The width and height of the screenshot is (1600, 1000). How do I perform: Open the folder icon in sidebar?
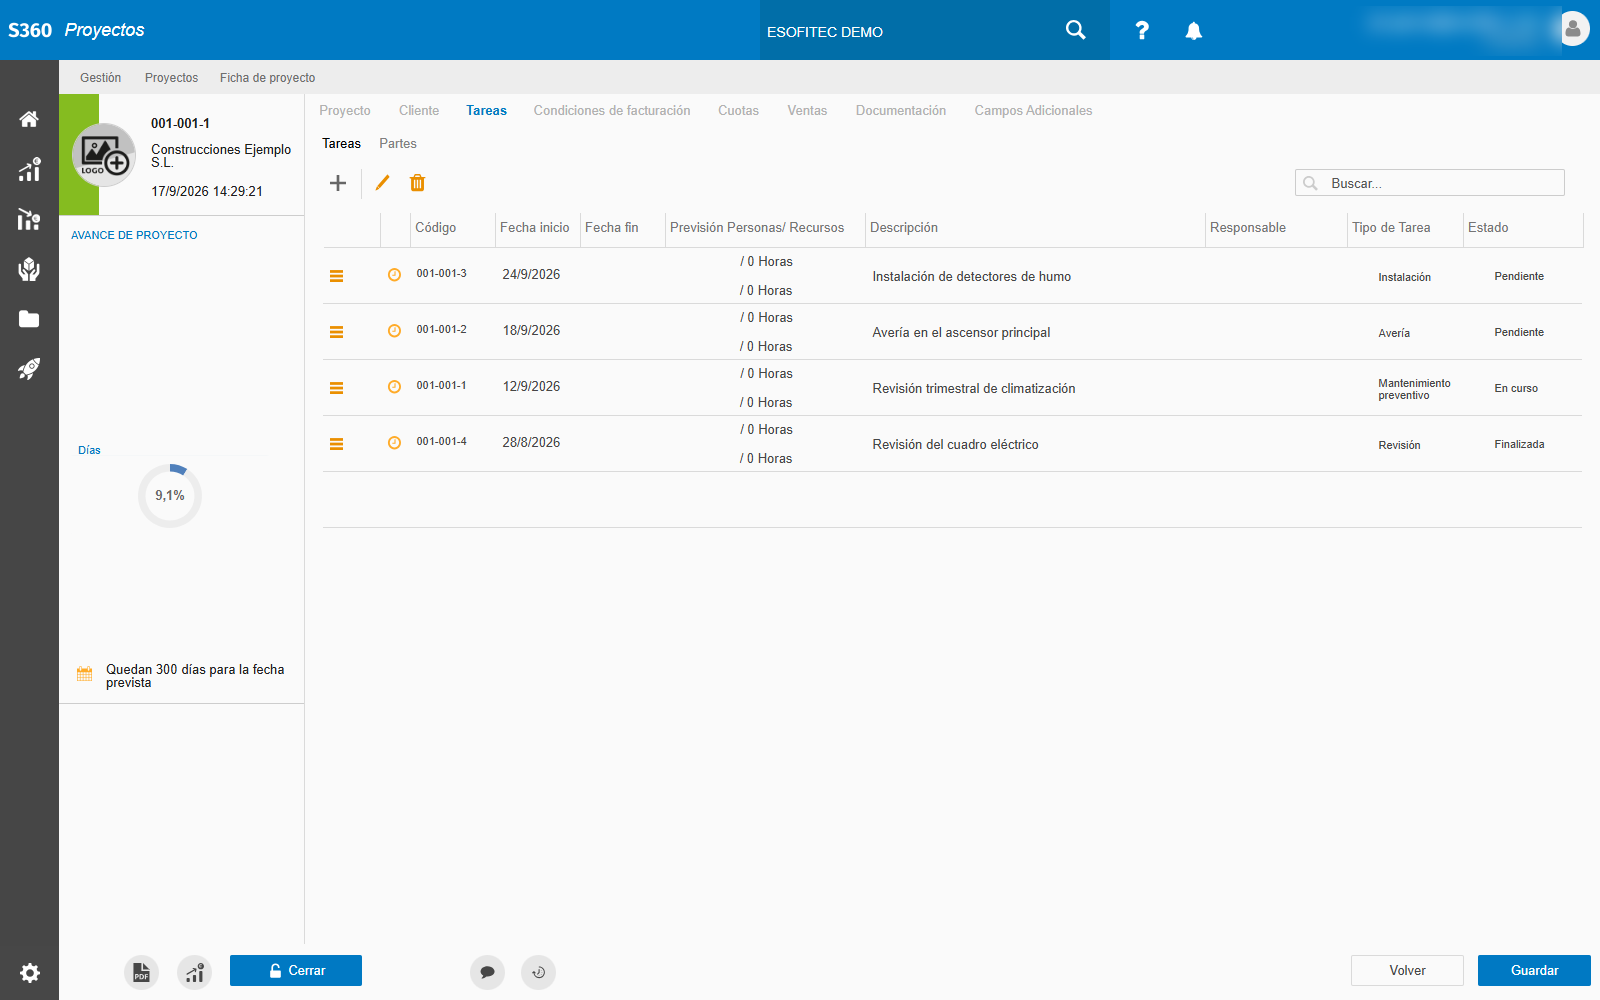[29, 319]
